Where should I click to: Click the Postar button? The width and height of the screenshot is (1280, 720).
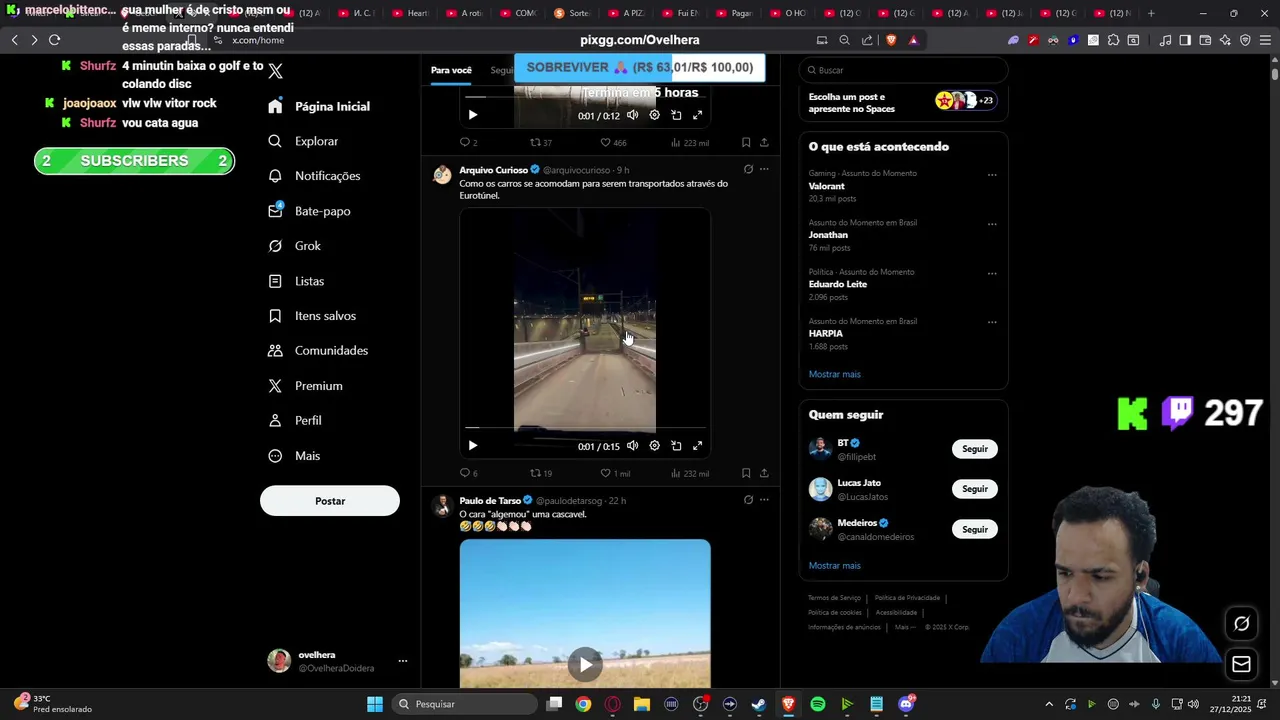(x=330, y=501)
